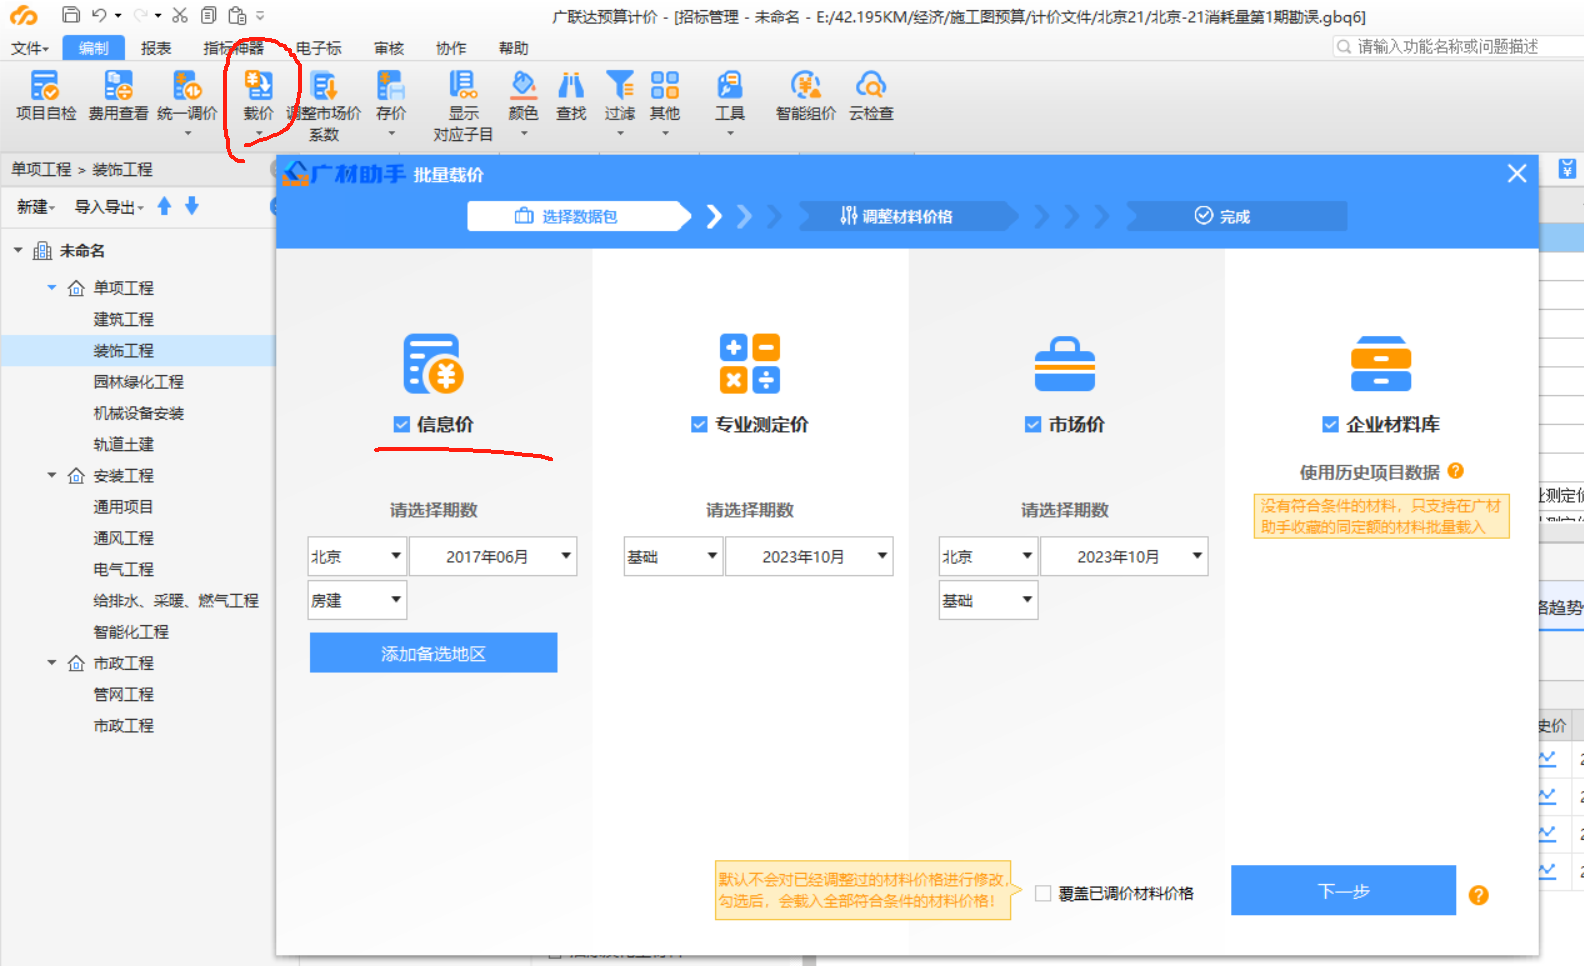Open 市场价 2023年10月 period dropdown
This screenshot has width=1584, height=966.
coord(1124,556)
